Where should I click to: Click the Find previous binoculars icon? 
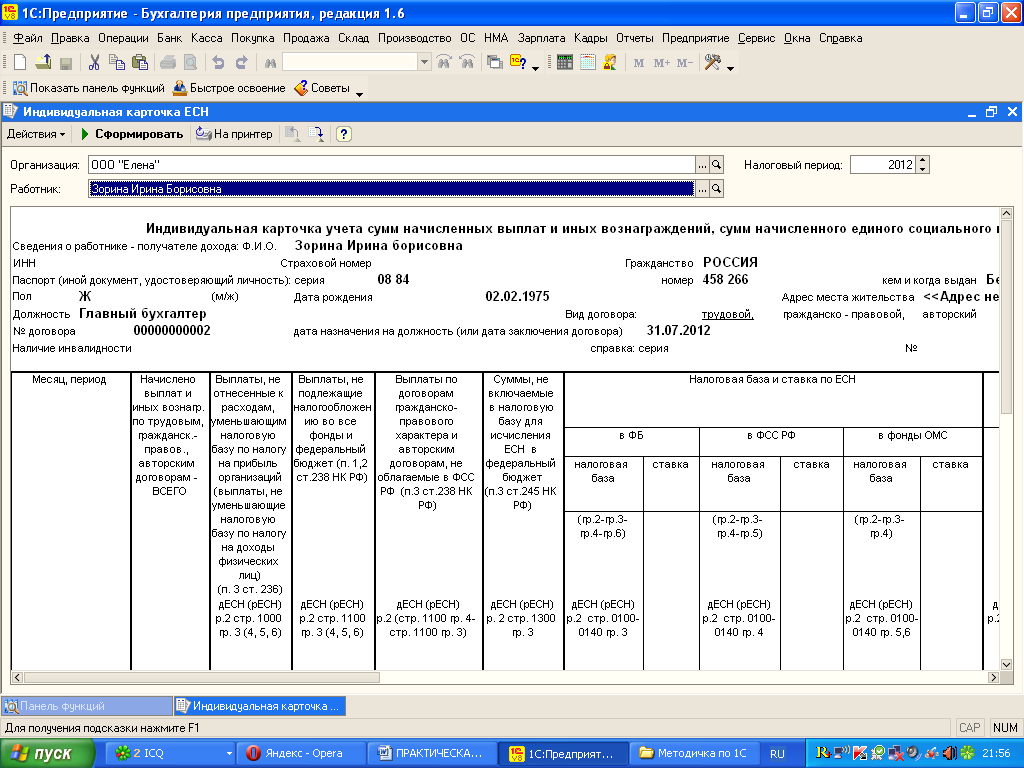pyautogui.click(x=467, y=63)
